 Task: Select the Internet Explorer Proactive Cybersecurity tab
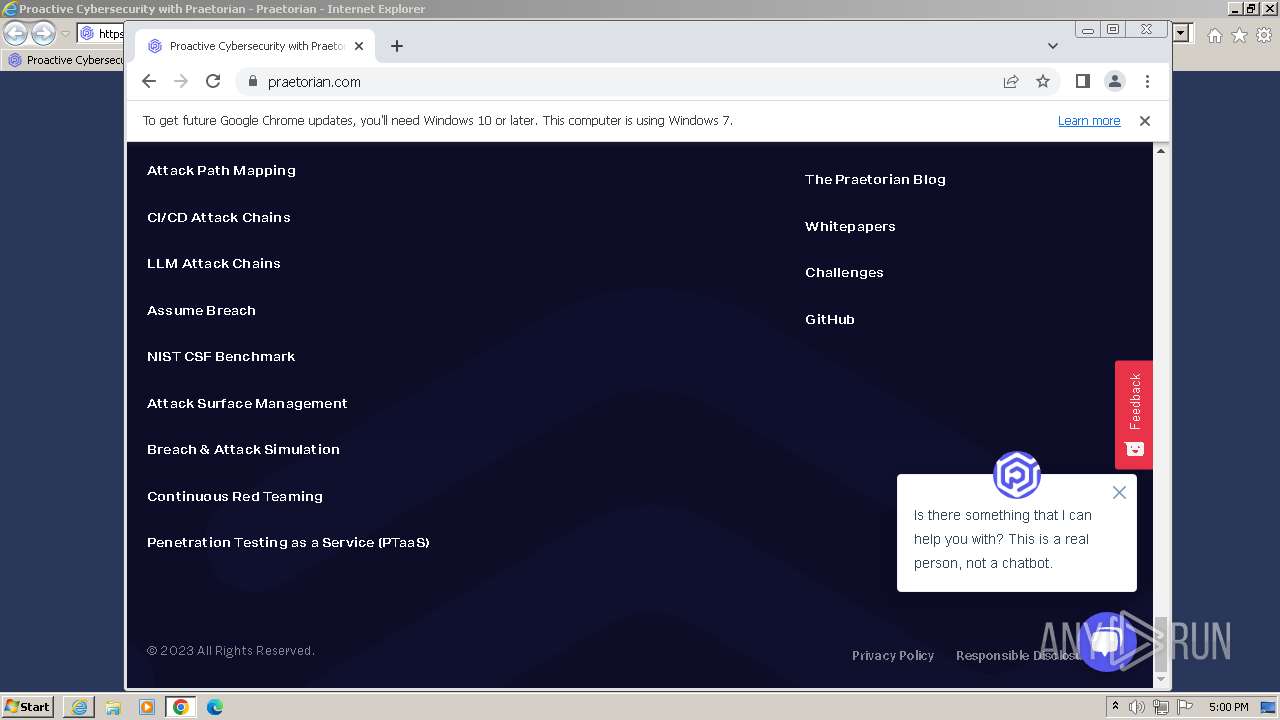click(64, 60)
